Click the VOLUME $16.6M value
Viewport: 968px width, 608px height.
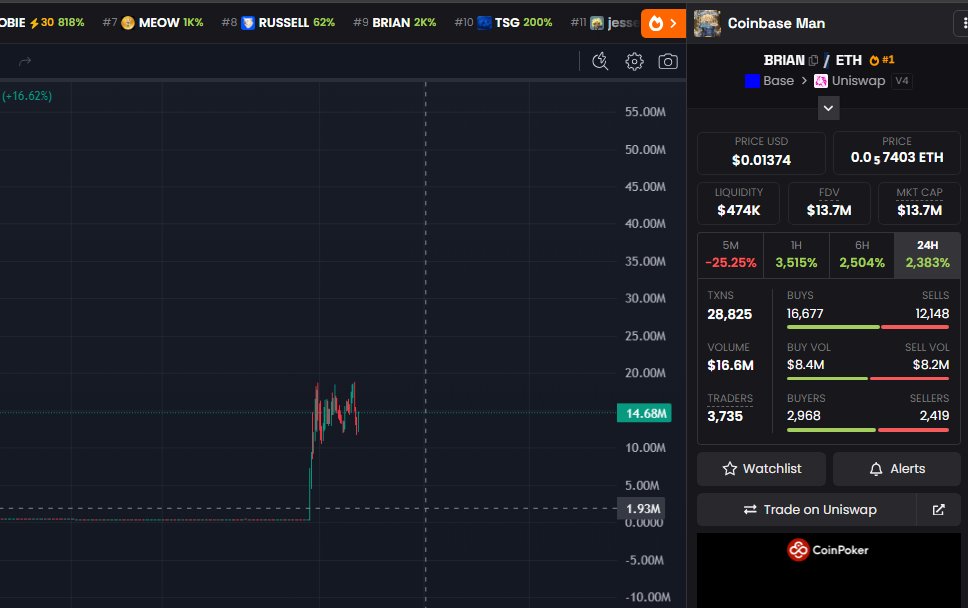(730, 365)
